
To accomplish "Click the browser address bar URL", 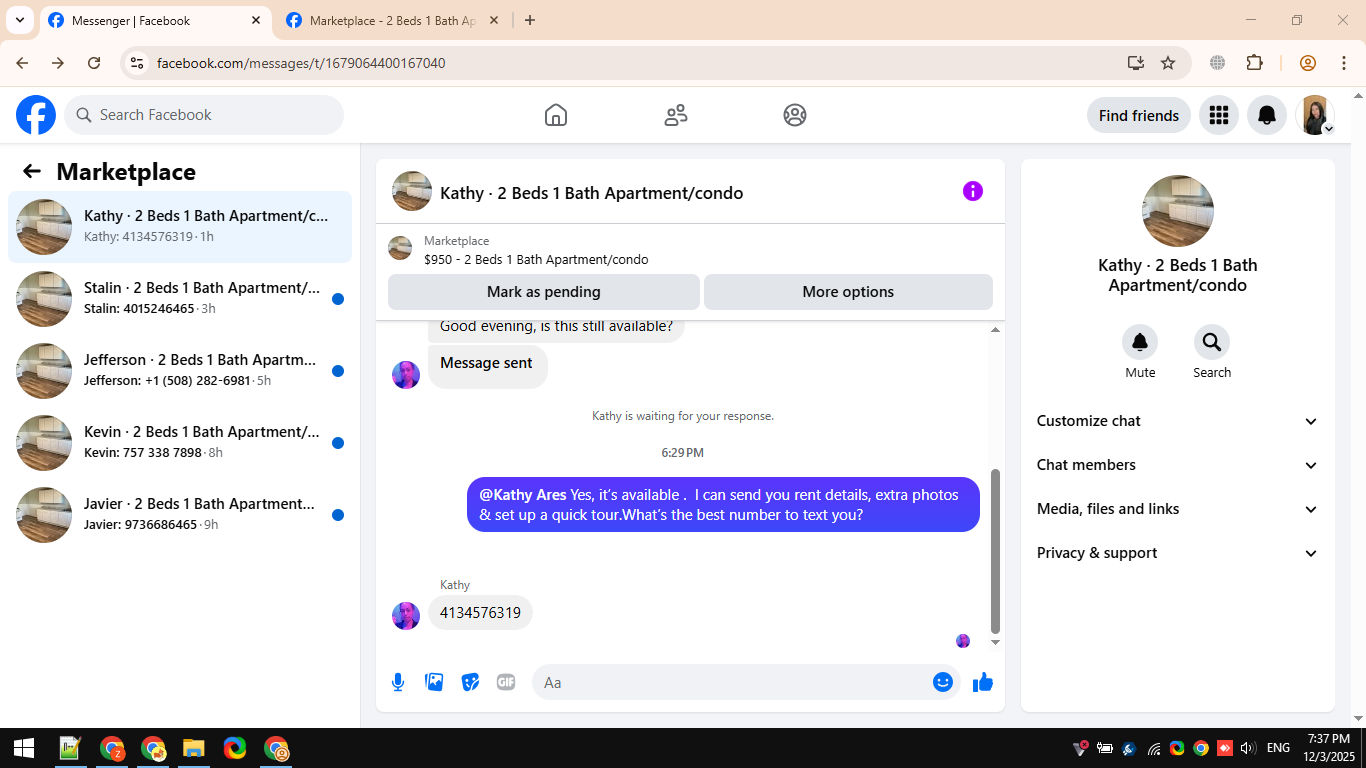I will click(301, 63).
